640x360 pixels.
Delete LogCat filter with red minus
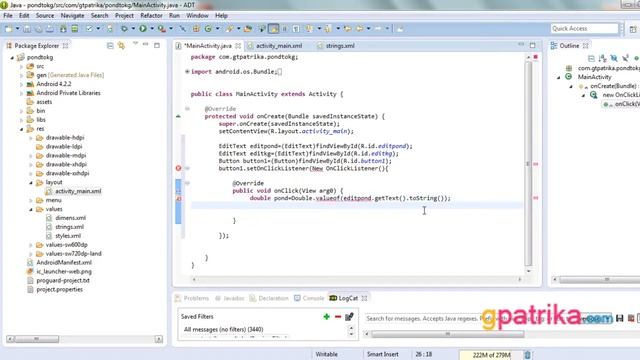tap(338, 317)
